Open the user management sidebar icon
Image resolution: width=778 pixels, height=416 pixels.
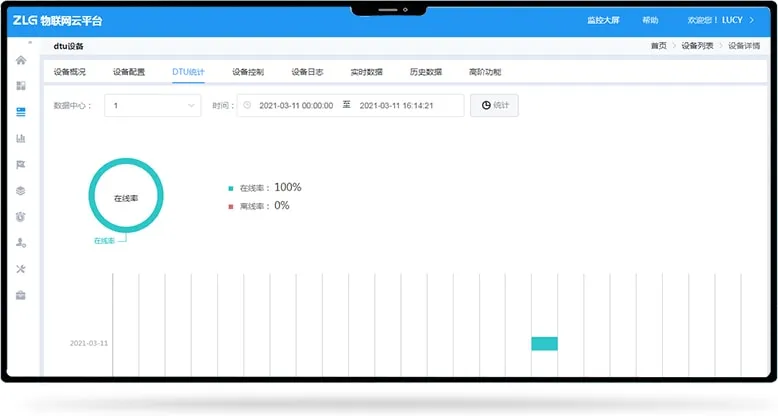click(21, 242)
